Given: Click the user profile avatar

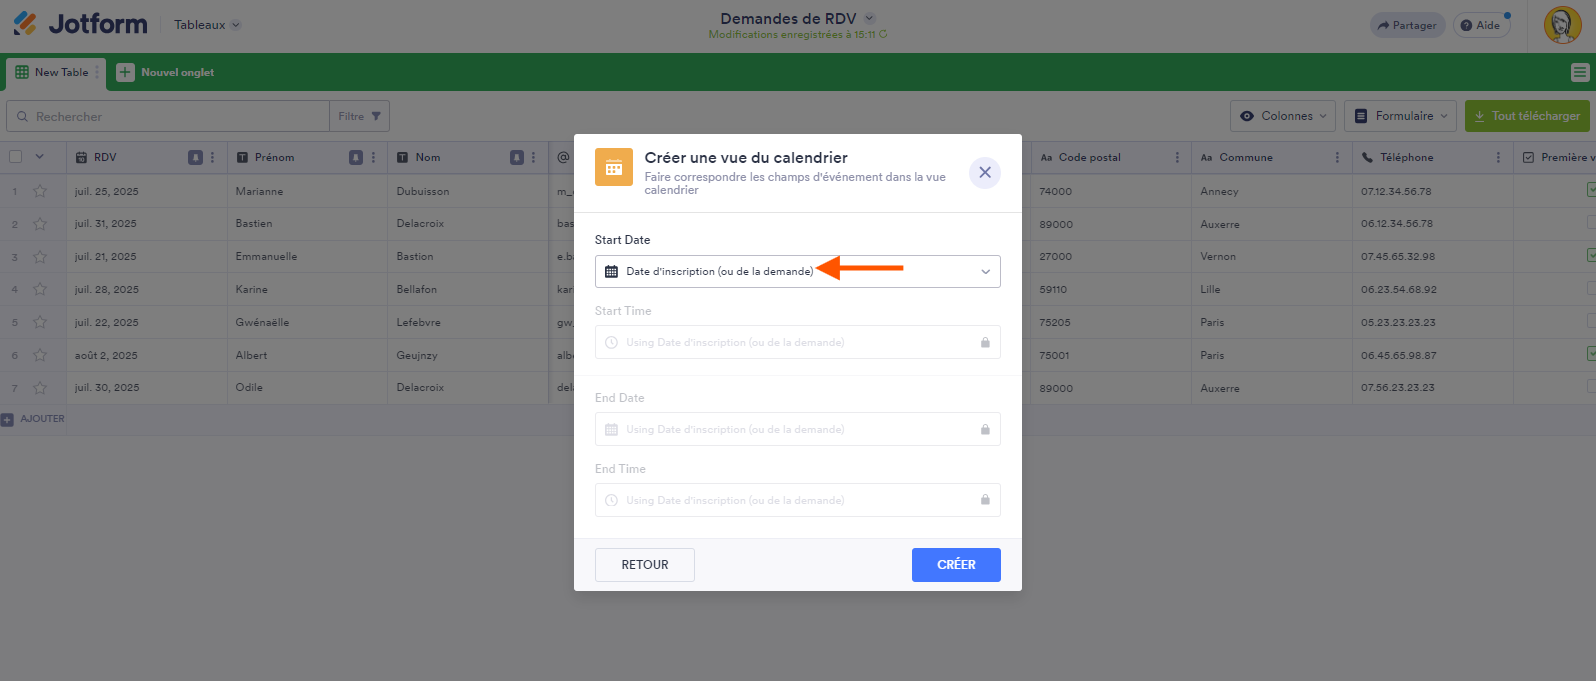Looking at the screenshot, I should [1562, 25].
